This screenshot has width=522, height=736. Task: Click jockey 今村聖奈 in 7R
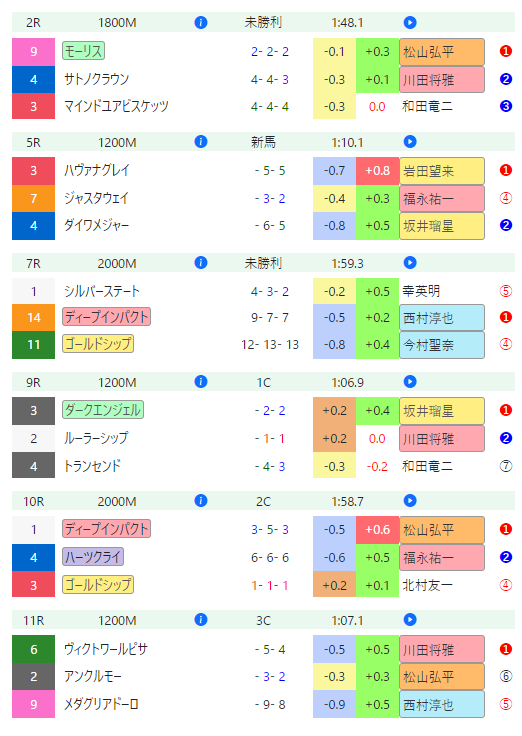(x=442, y=345)
